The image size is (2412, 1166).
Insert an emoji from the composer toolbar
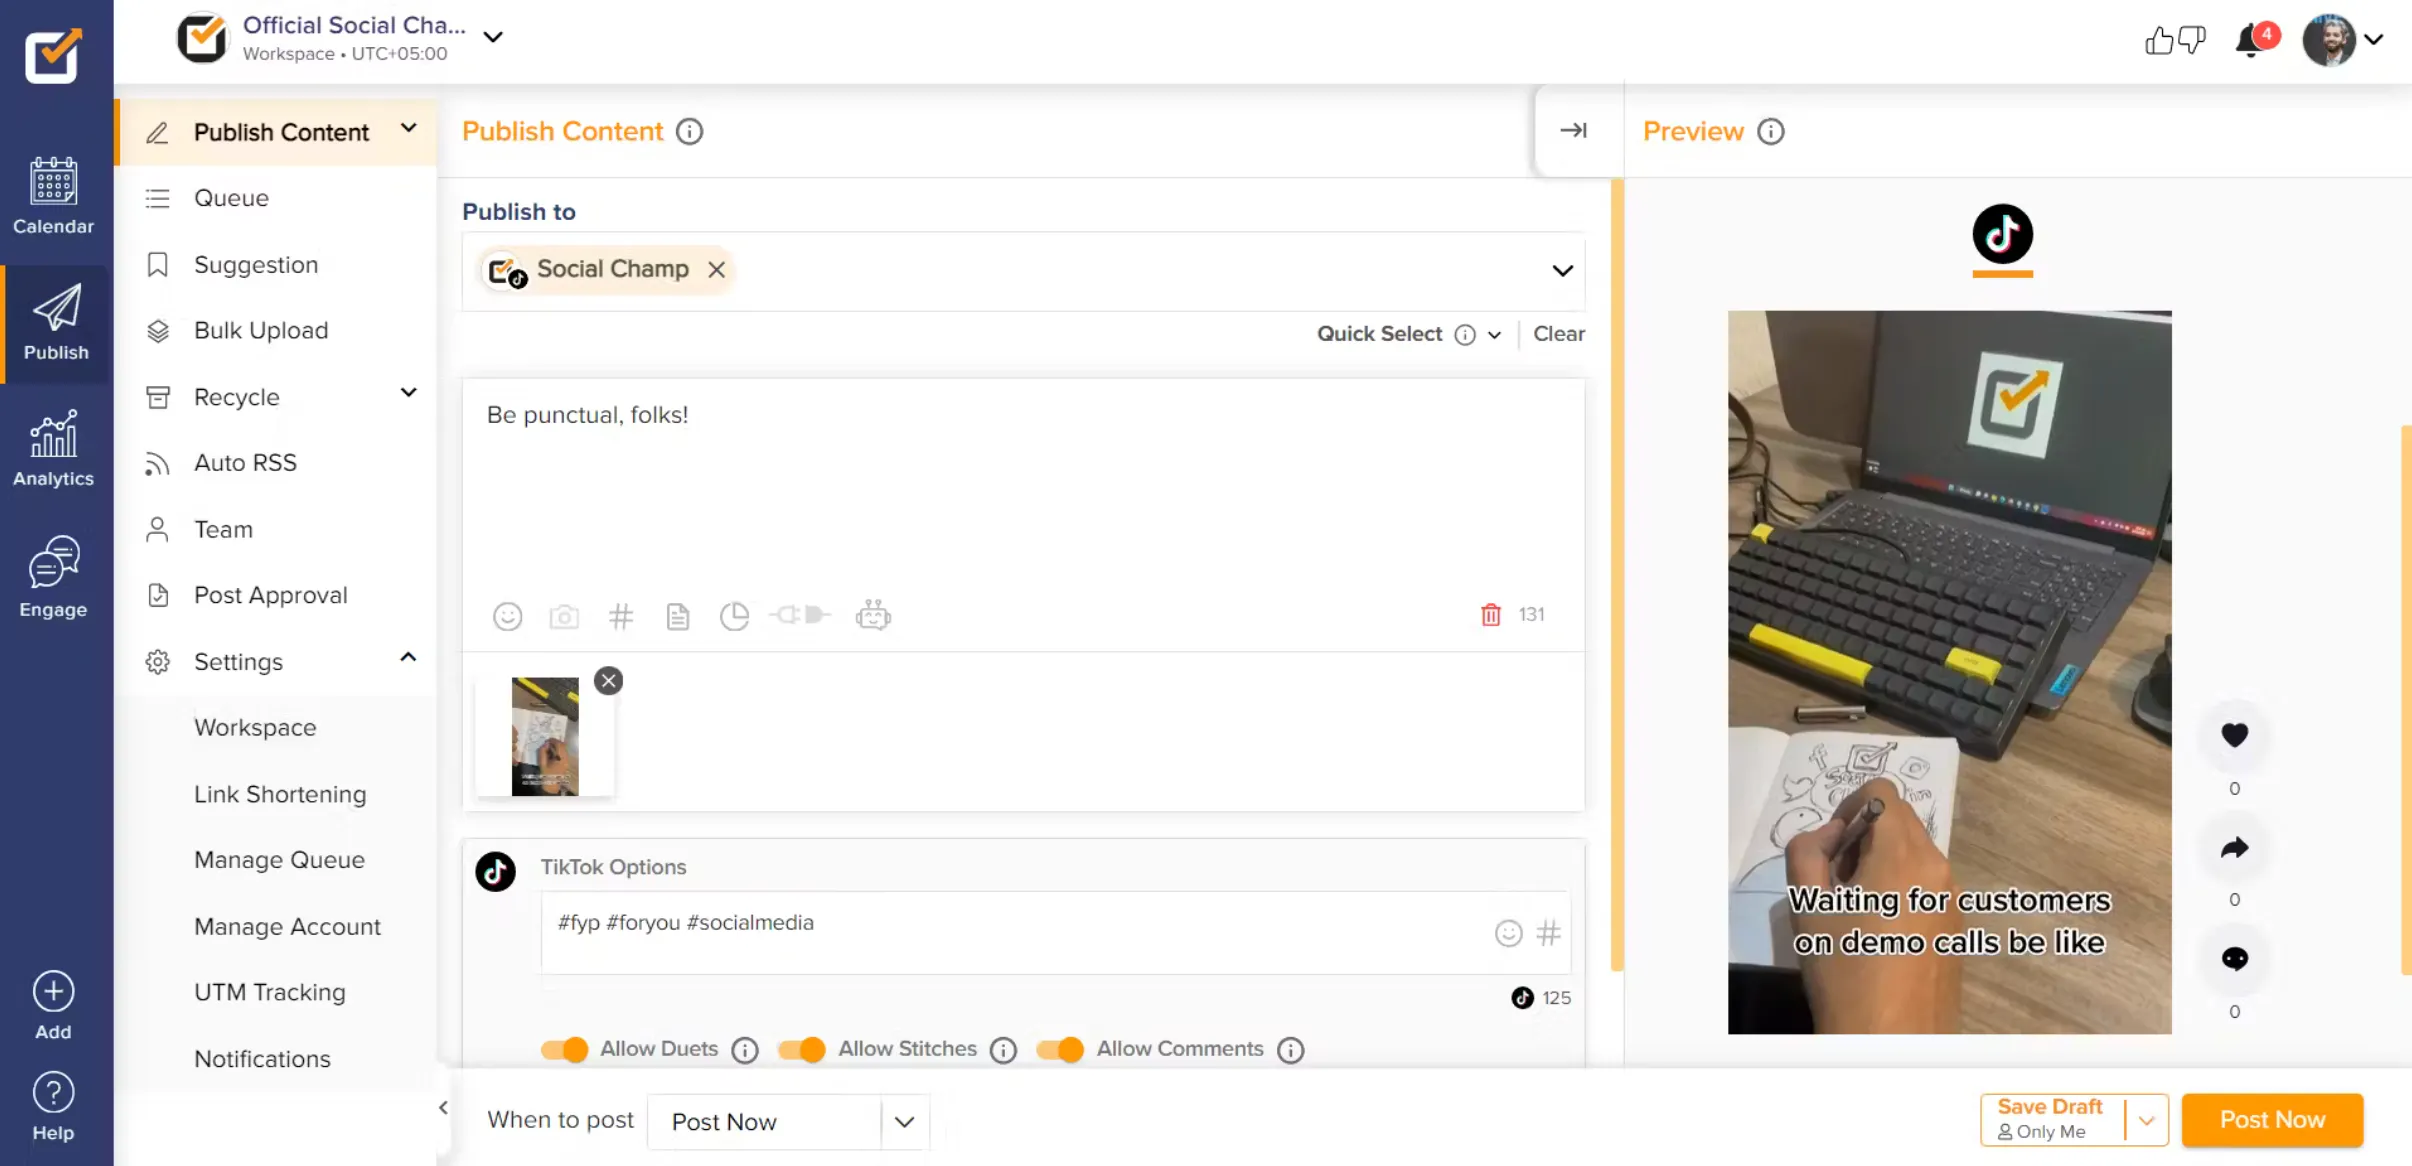507,616
